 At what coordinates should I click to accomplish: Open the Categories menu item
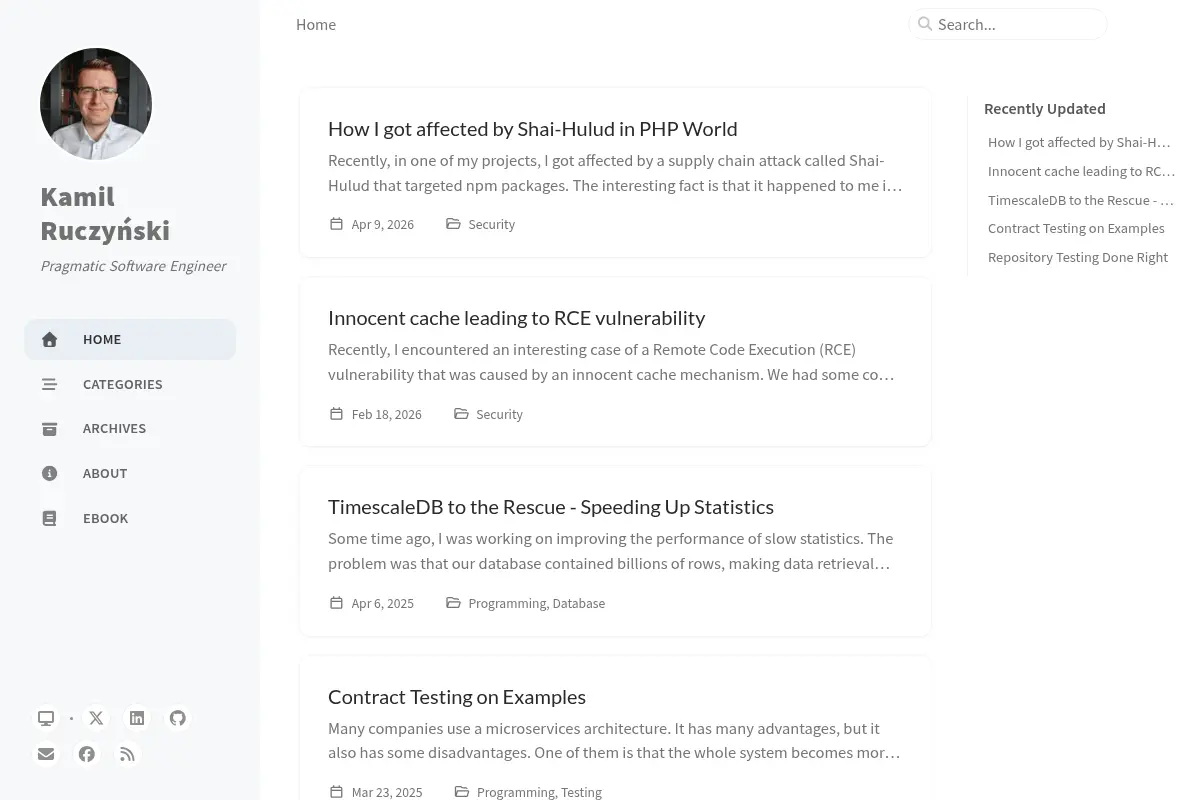[x=130, y=384]
